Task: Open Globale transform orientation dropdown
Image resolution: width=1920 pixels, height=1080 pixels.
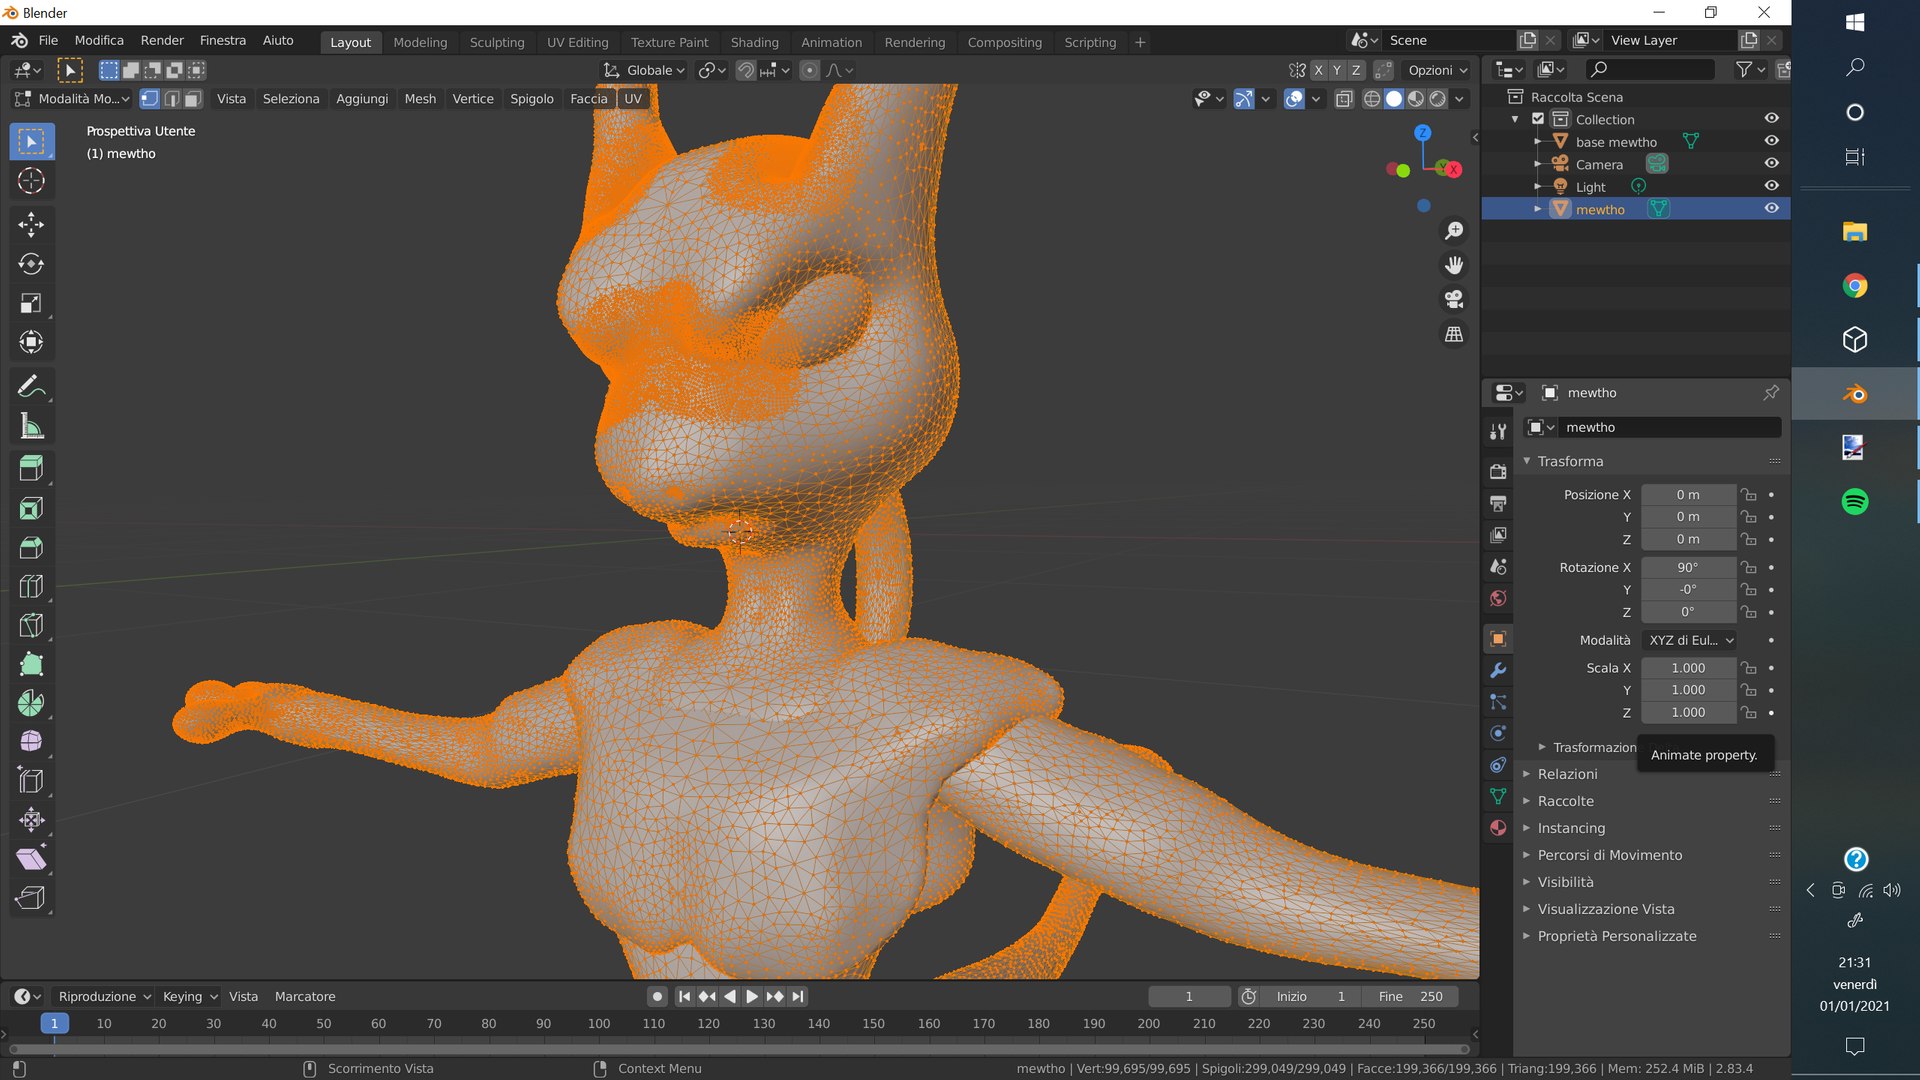Action: 644,70
